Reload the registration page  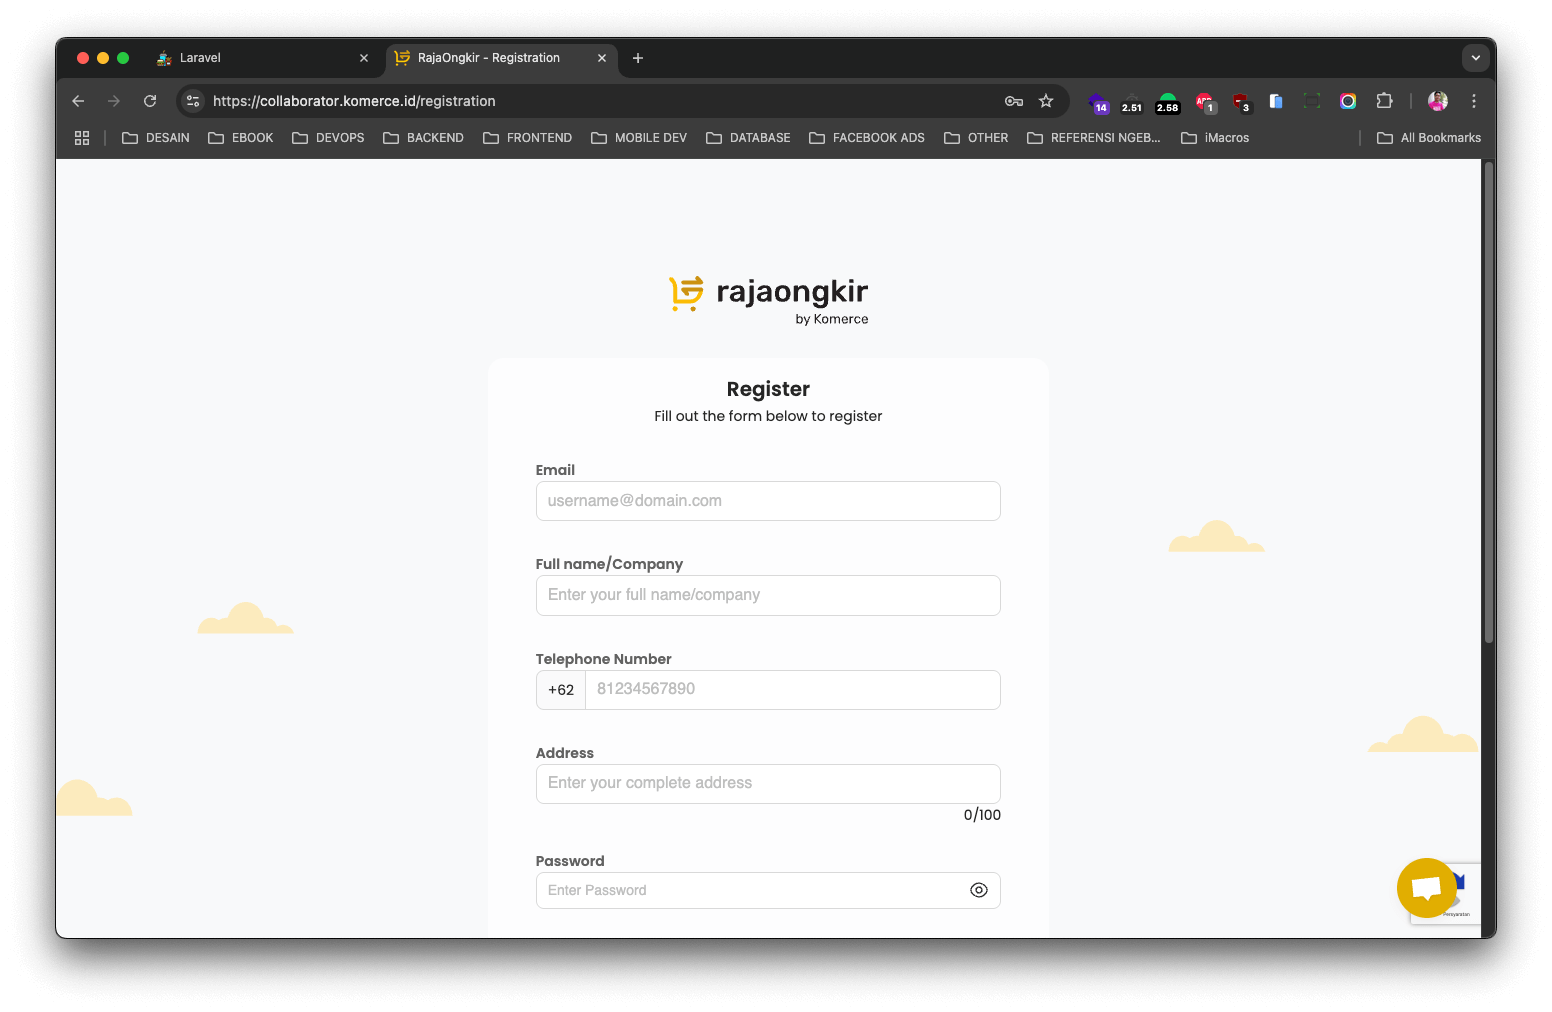pyautogui.click(x=150, y=101)
